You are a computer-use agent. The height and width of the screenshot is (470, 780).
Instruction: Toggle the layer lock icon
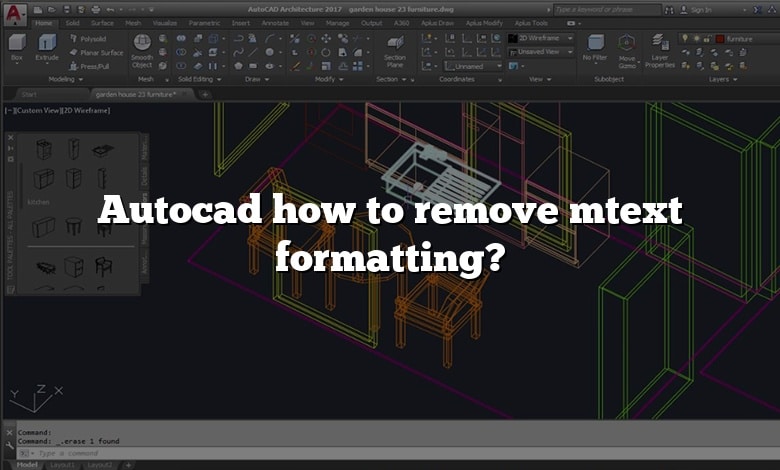coord(706,38)
